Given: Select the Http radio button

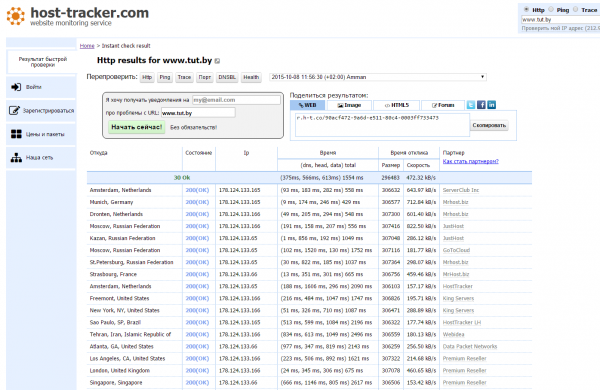Looking at the screenshot, I should click(527, 9).
